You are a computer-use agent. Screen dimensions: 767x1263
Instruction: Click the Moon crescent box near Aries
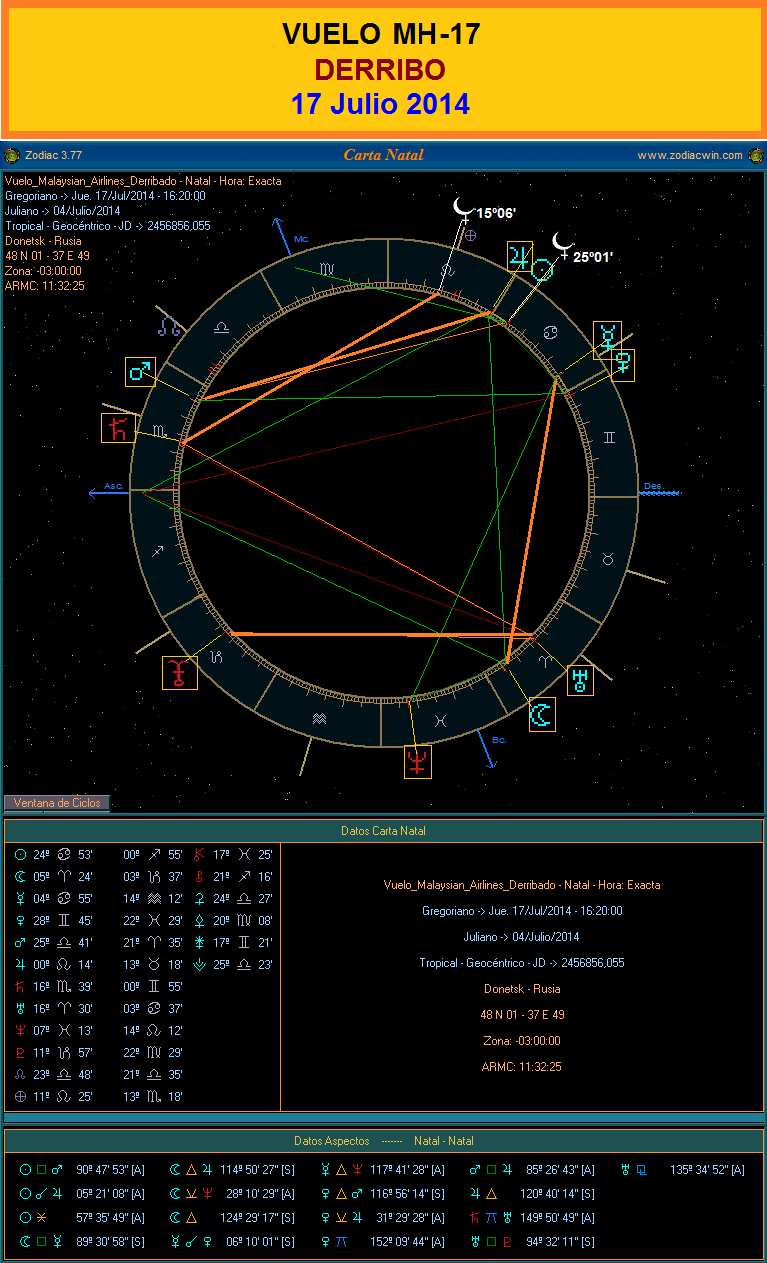[x=542, y=715]
